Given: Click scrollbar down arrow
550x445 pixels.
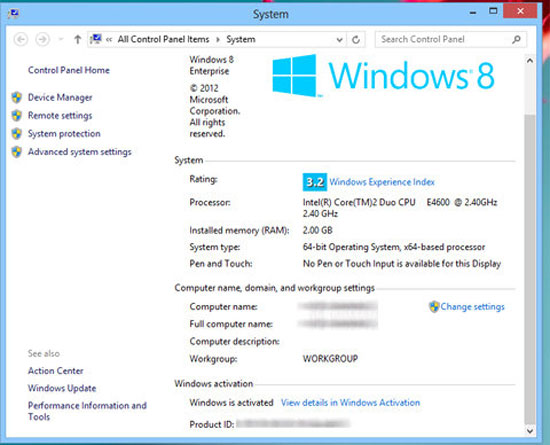Looking at the screenshot, I should pyautogui.click(x=530, y=430).
